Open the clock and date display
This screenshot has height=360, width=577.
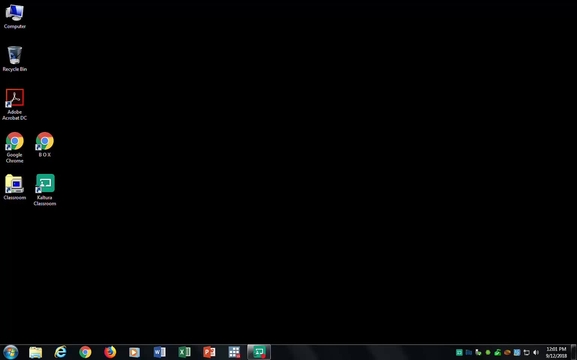click(556, 352)
